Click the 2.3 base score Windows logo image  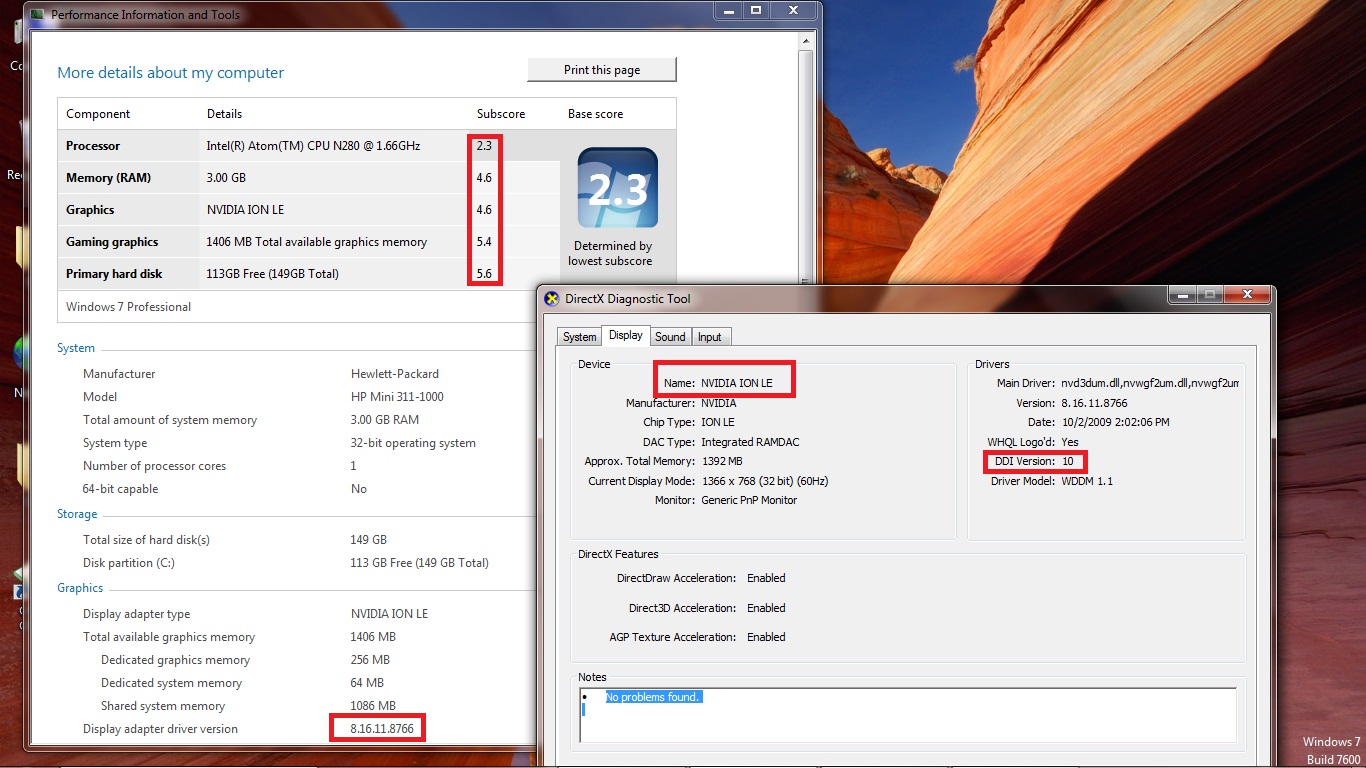pos(618,188)
